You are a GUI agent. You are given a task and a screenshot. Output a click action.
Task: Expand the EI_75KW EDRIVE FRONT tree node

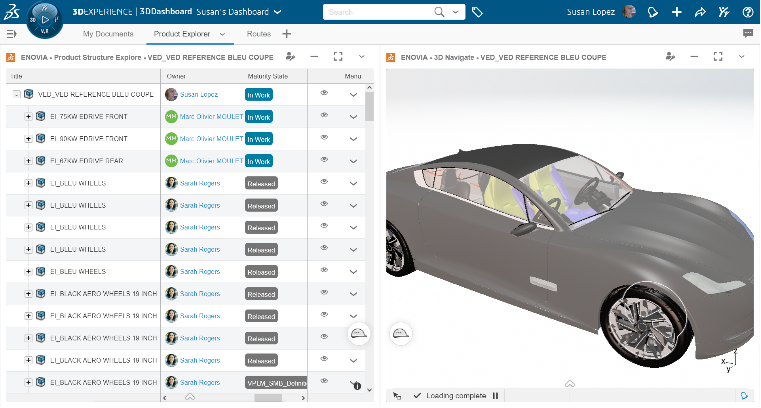tap(28, 117)
